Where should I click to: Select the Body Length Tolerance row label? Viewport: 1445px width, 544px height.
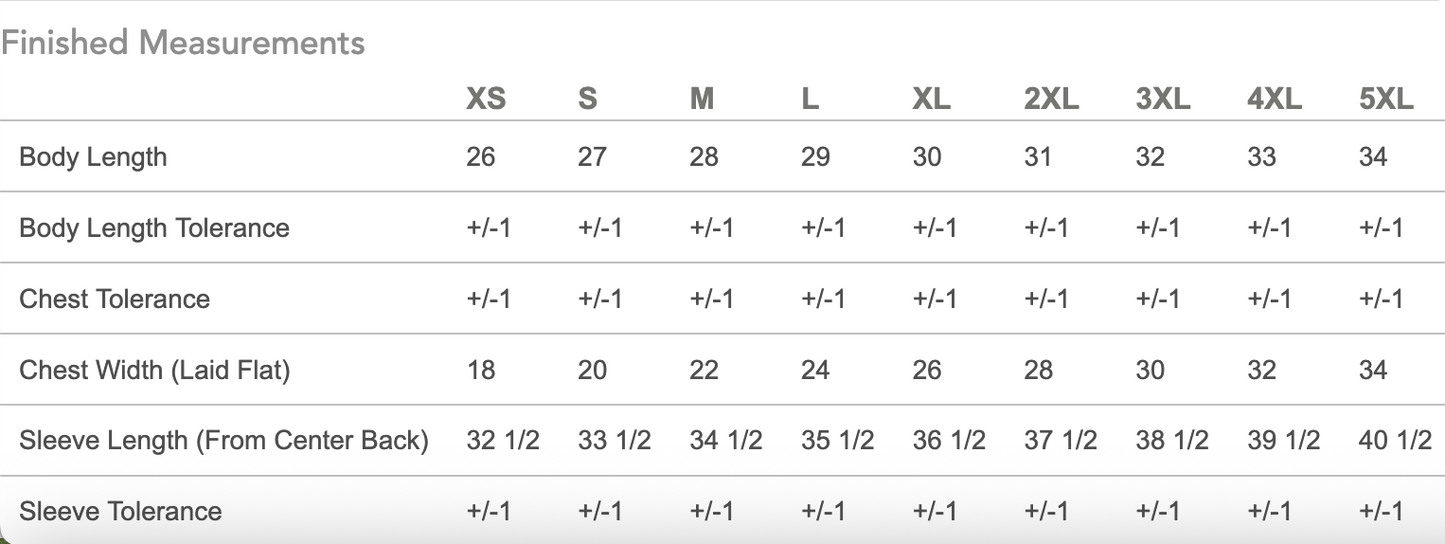(x=154, y=228)
